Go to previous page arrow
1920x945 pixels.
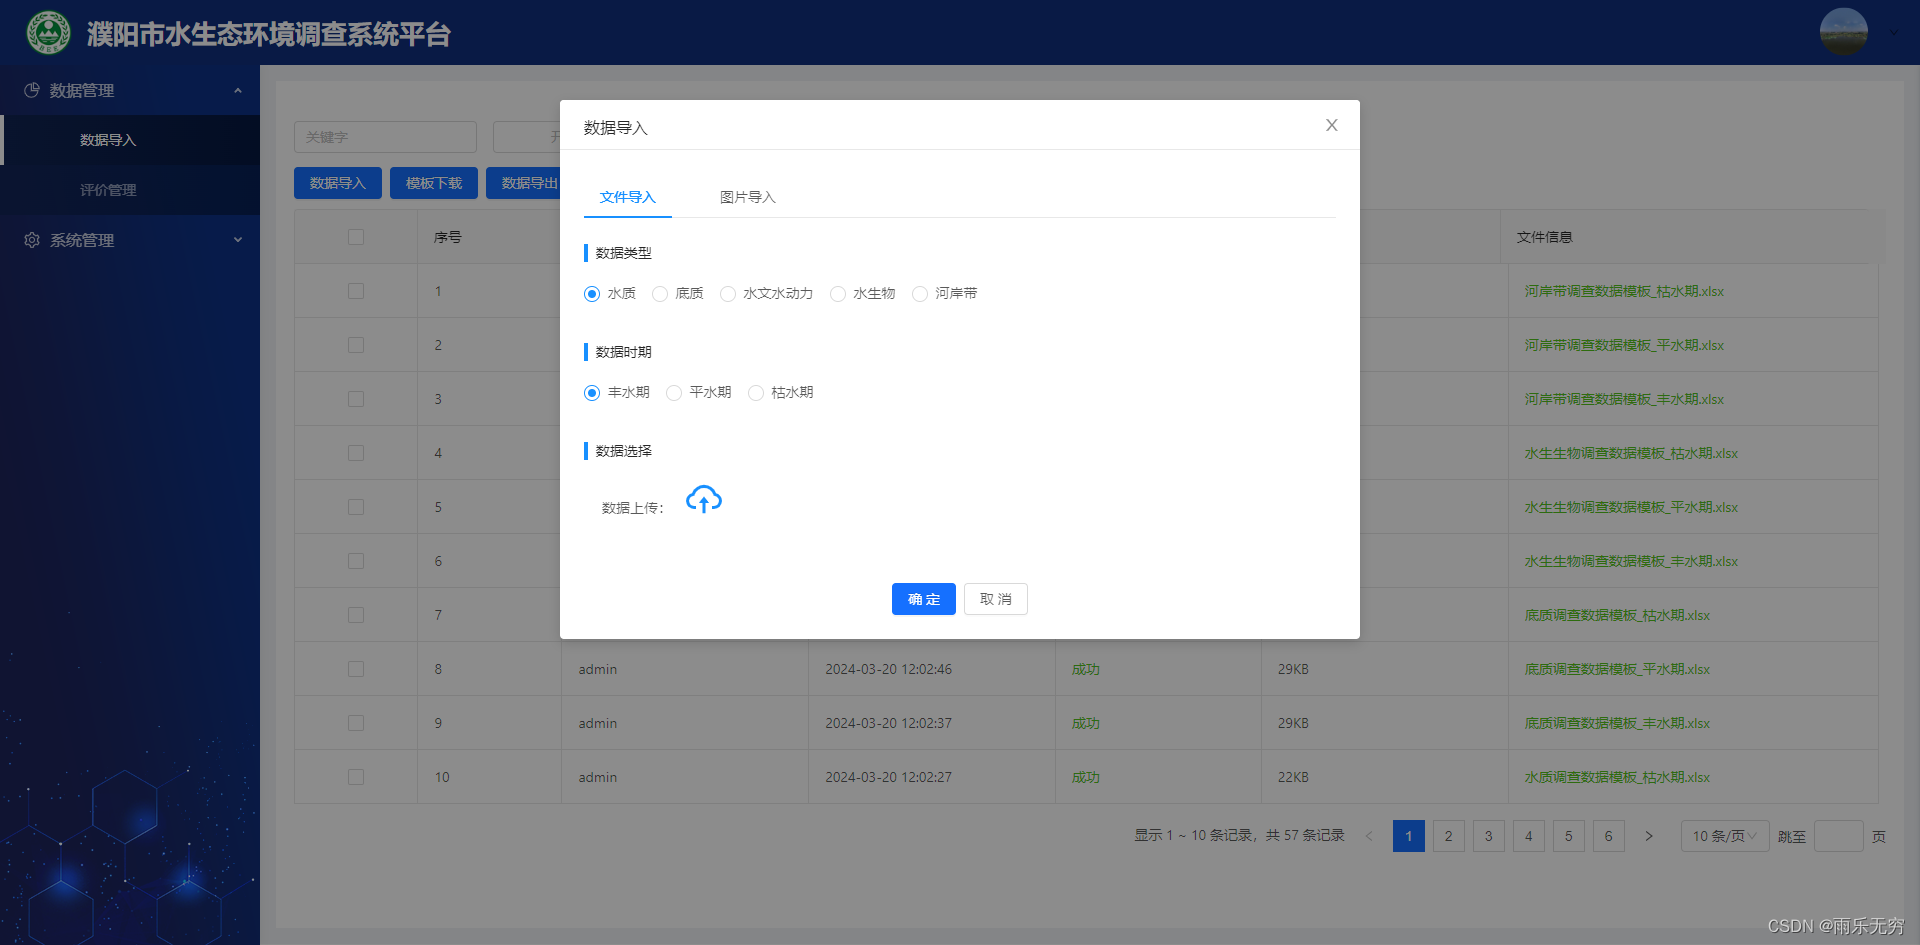[1369, 836]
